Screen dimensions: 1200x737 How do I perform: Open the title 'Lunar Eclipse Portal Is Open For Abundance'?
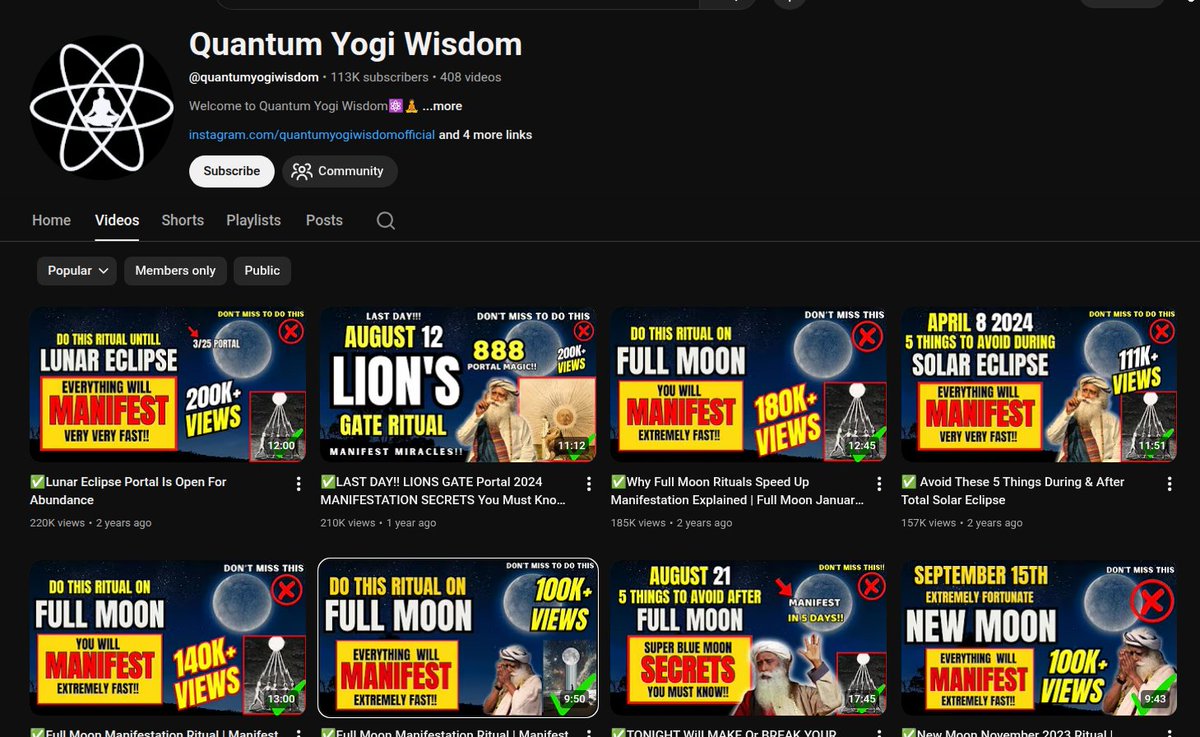click(x=129, y=491)
